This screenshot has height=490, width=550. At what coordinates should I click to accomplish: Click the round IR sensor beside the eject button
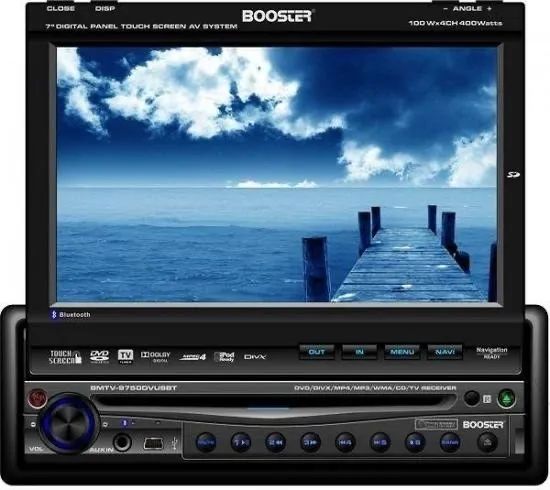click(x=472, y=398)
